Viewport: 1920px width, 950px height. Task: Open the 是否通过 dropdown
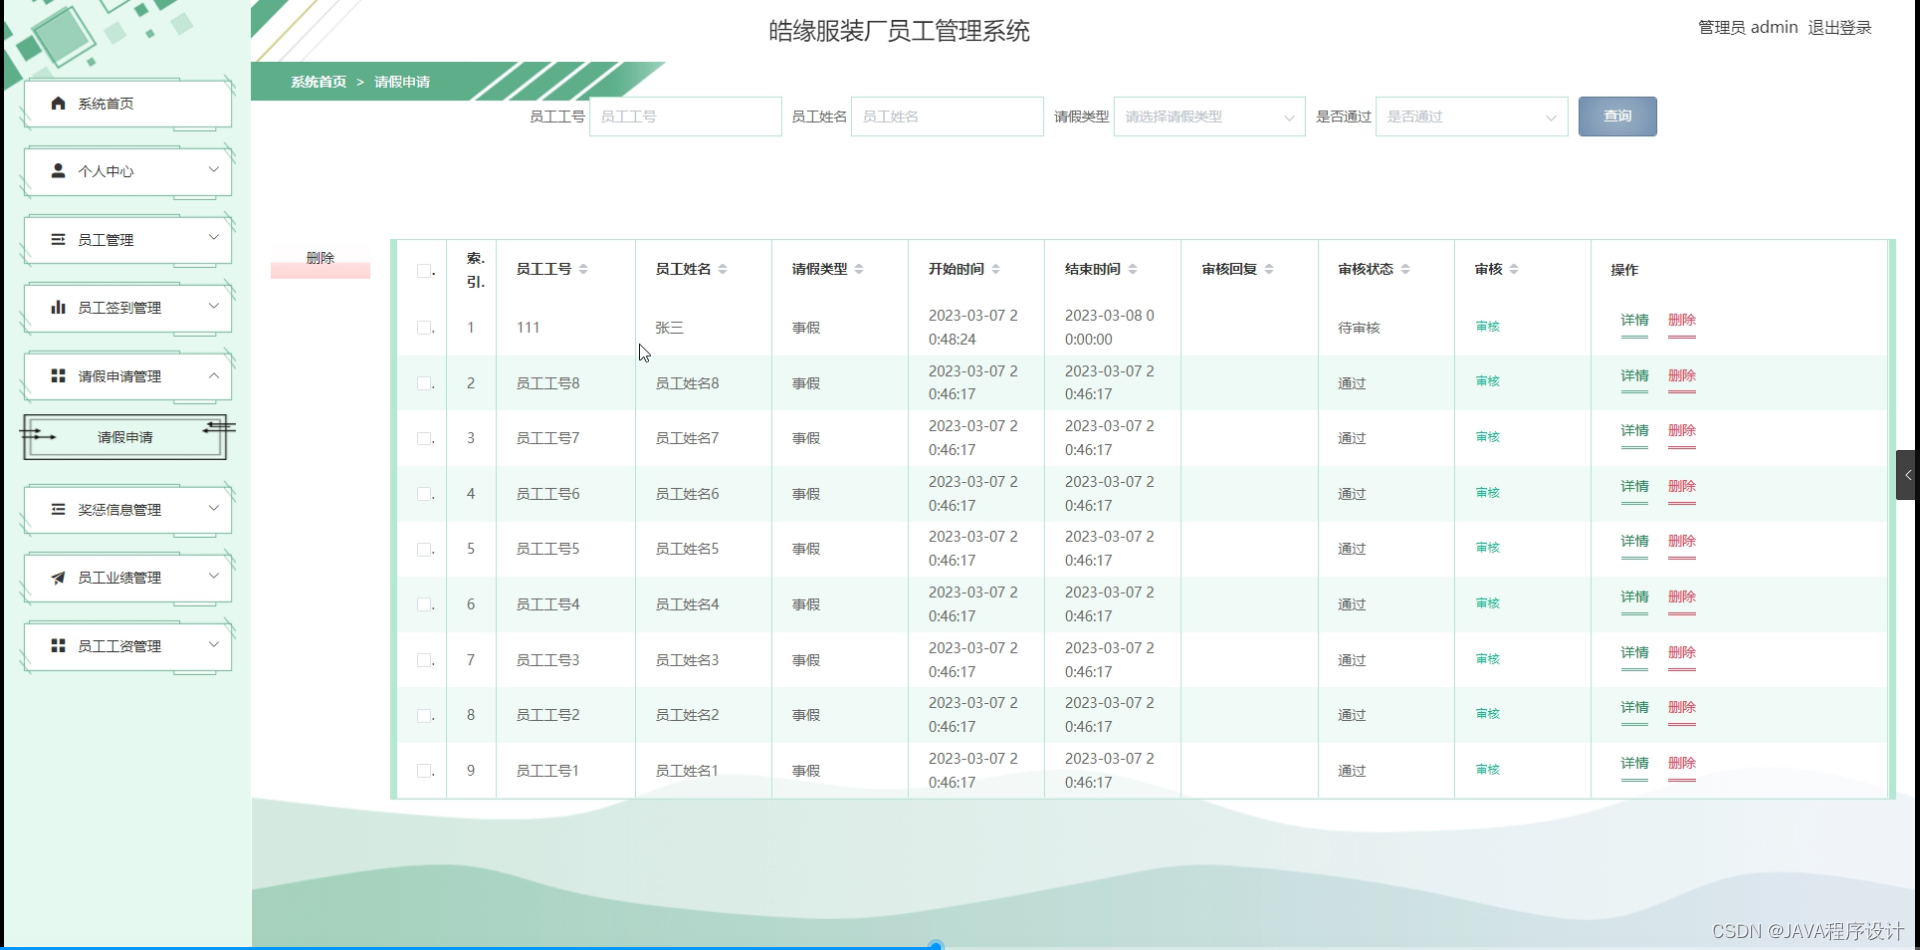point(1470,116)
